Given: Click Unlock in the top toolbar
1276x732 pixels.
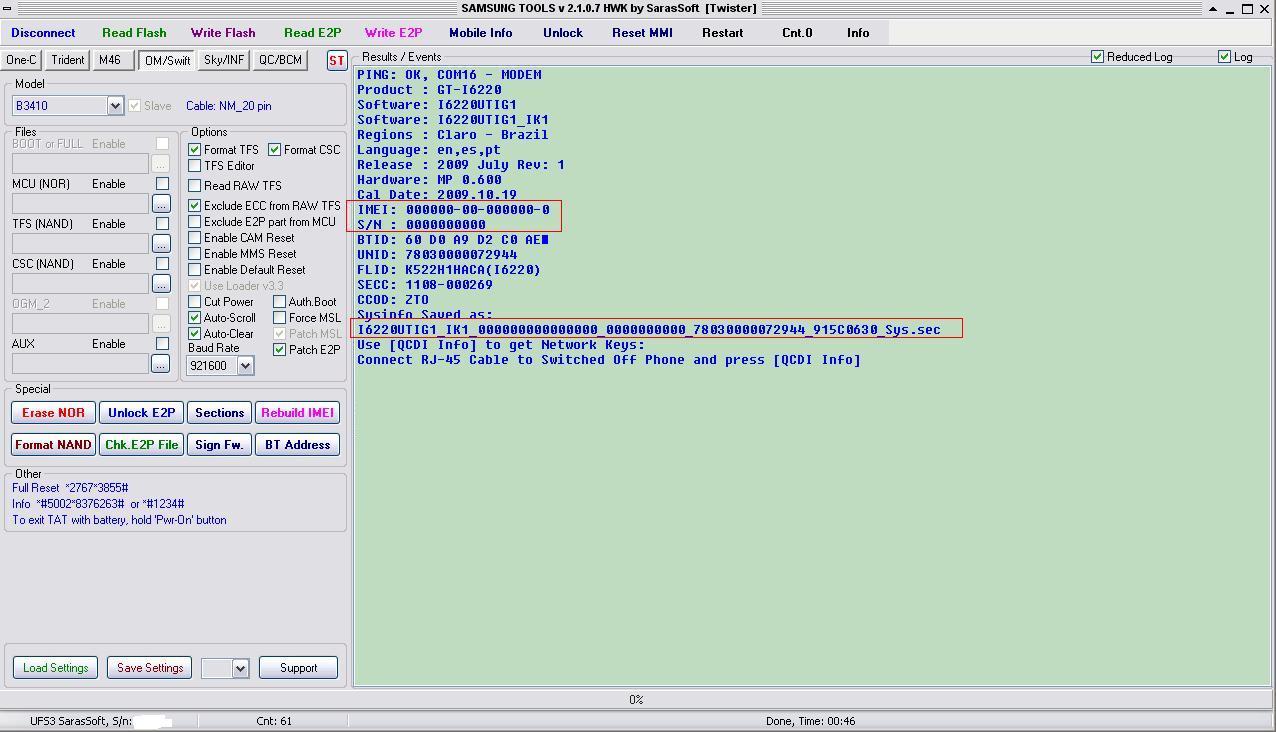Looking at the screenshot, I should point(563,33).
